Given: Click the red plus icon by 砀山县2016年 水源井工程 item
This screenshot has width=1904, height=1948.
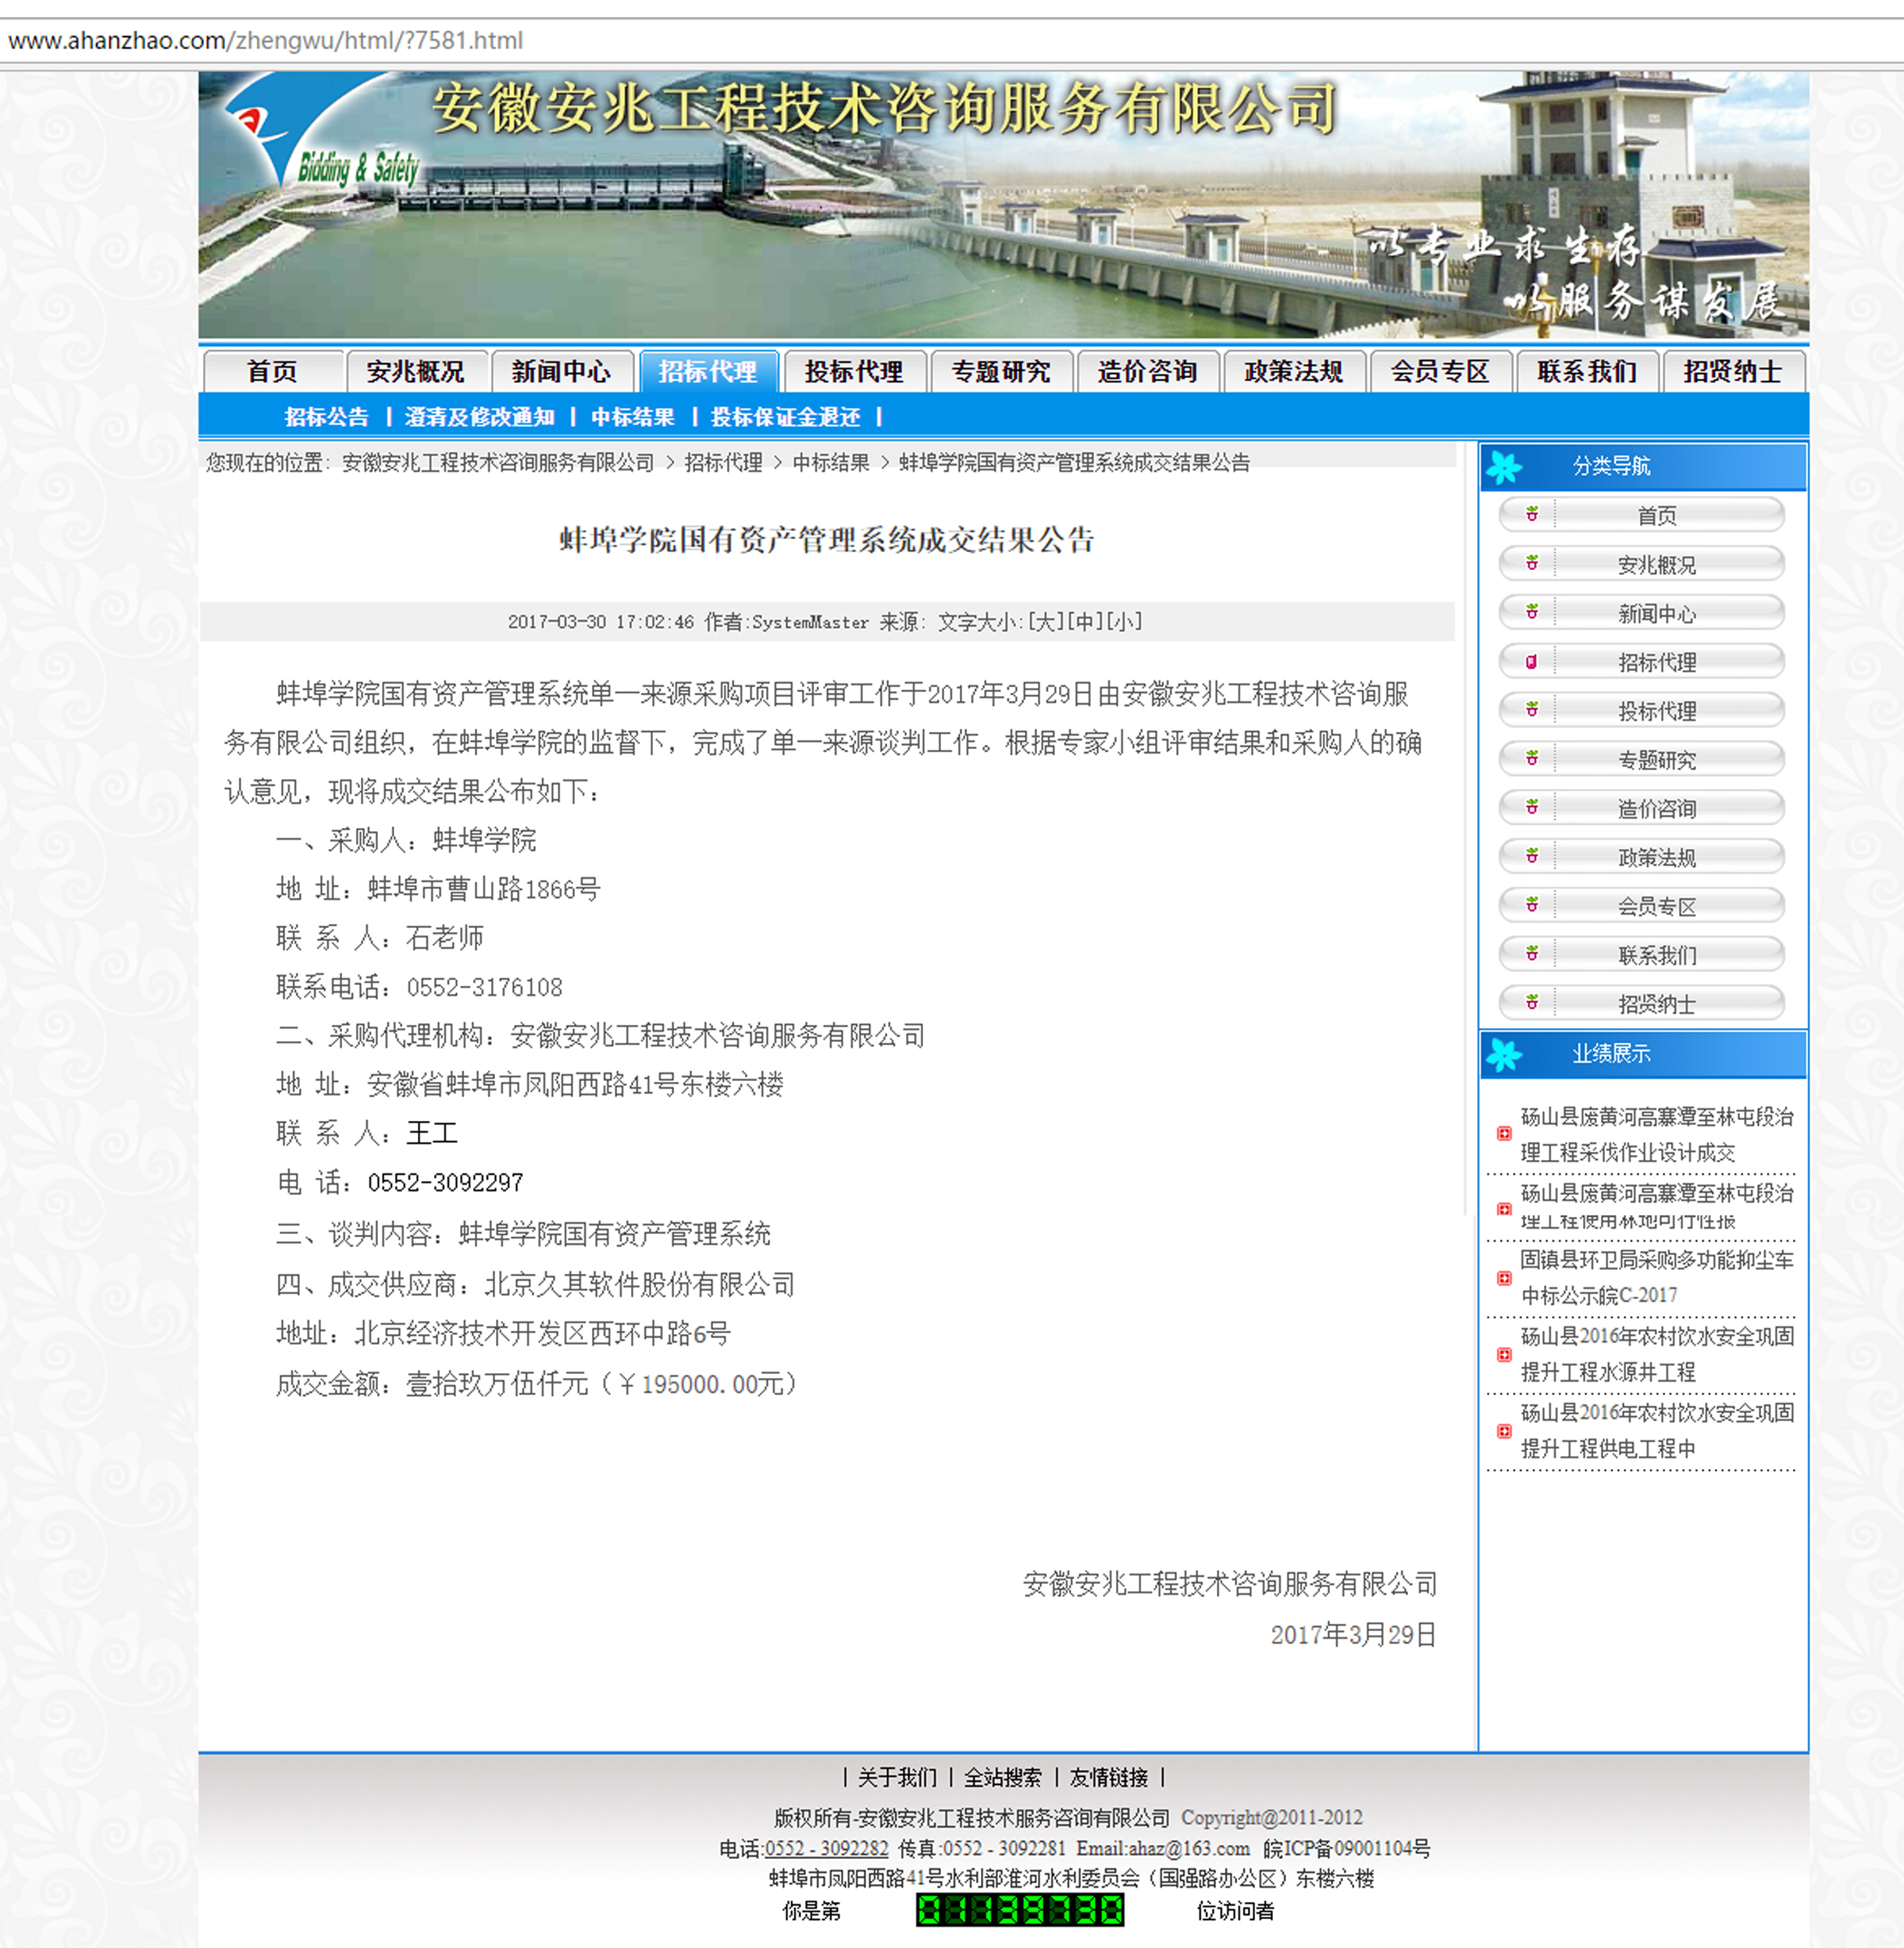Looking at the screenshot, I should (1504, 1355).
